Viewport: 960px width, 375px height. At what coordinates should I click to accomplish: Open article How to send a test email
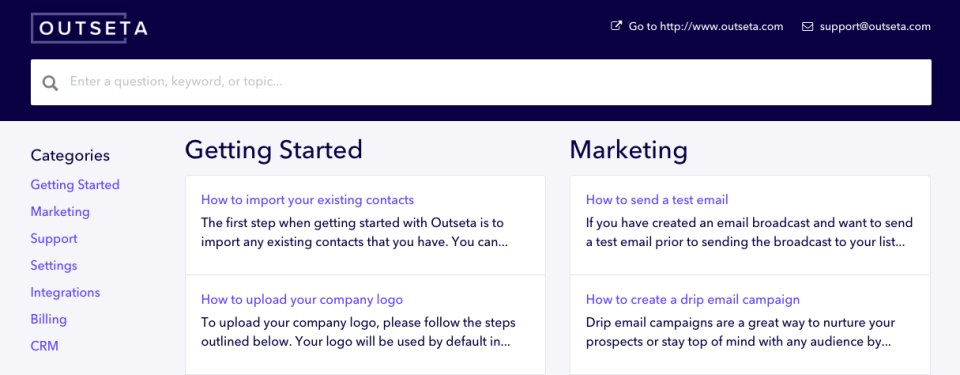pos(657,200)
